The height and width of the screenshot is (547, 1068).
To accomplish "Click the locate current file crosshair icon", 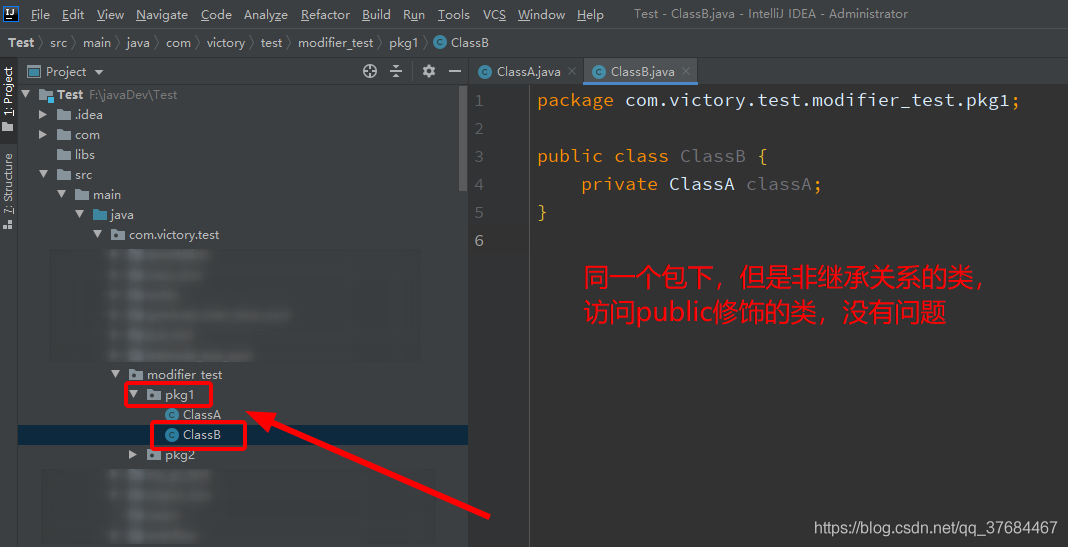I will click(x=370, y=71).
